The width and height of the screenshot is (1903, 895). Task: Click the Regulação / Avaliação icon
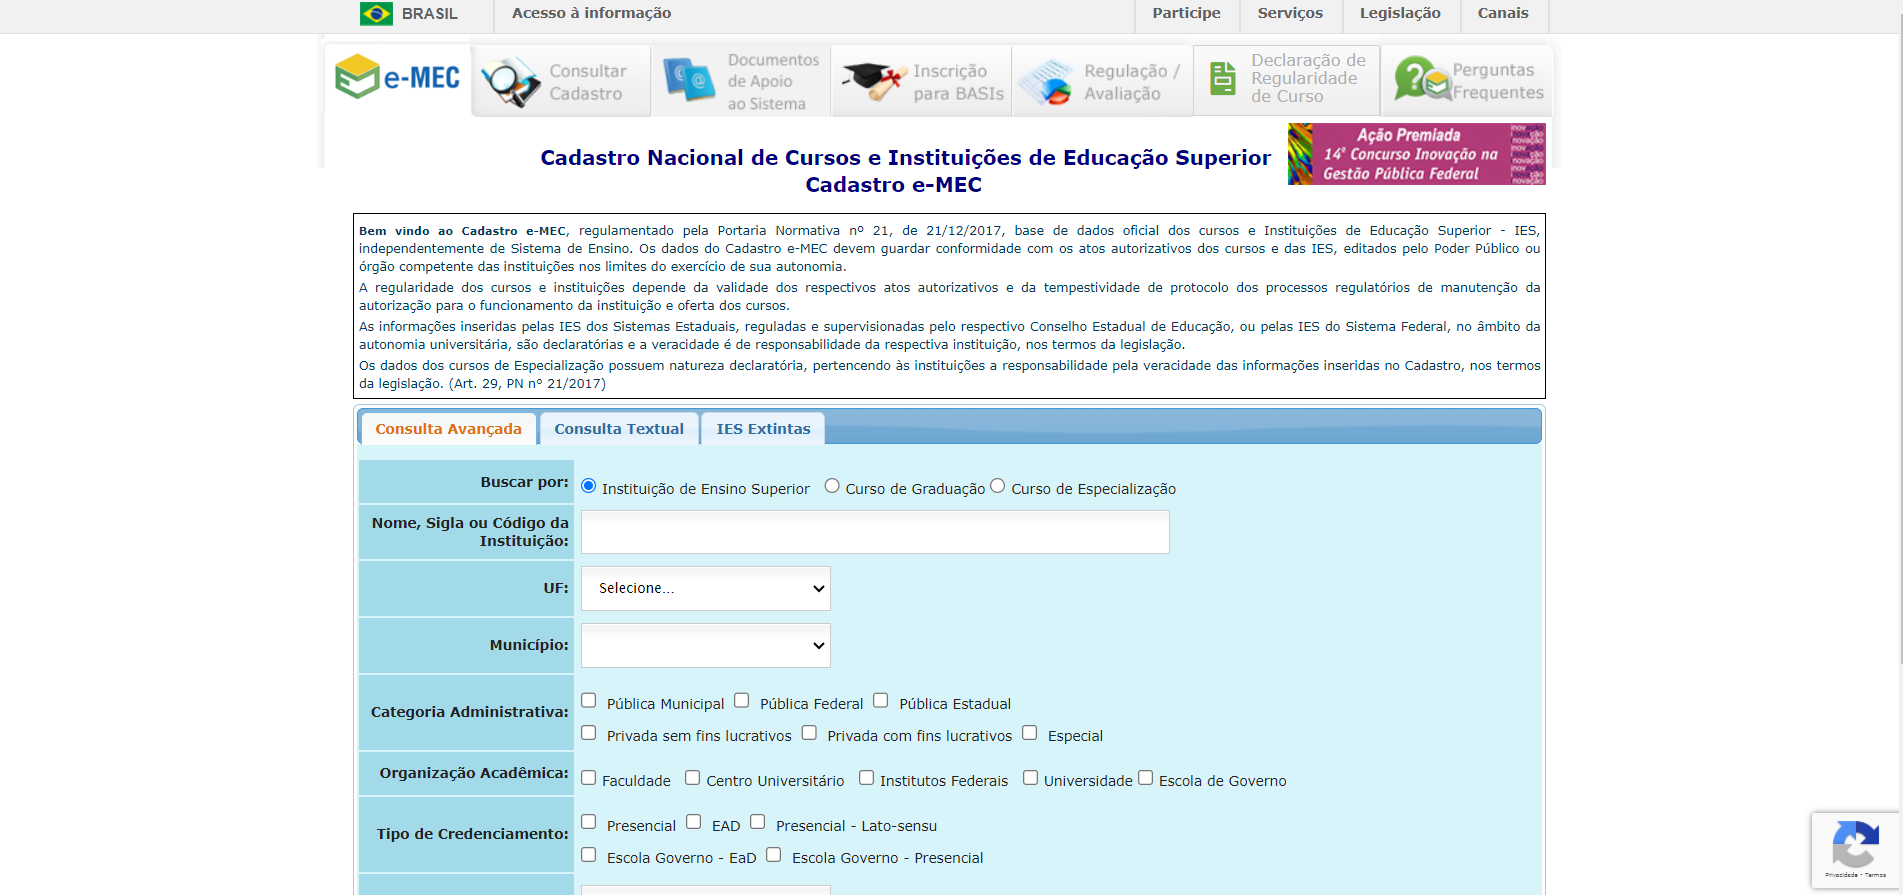pos(1045,82)
